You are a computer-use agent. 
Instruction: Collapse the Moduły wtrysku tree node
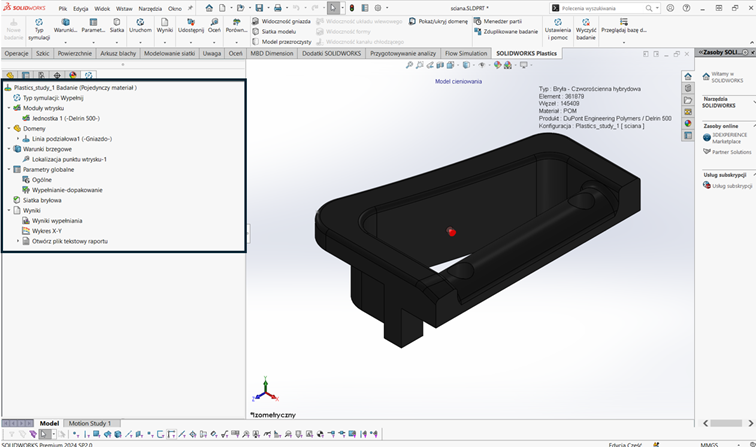click(x=8, y=108)
